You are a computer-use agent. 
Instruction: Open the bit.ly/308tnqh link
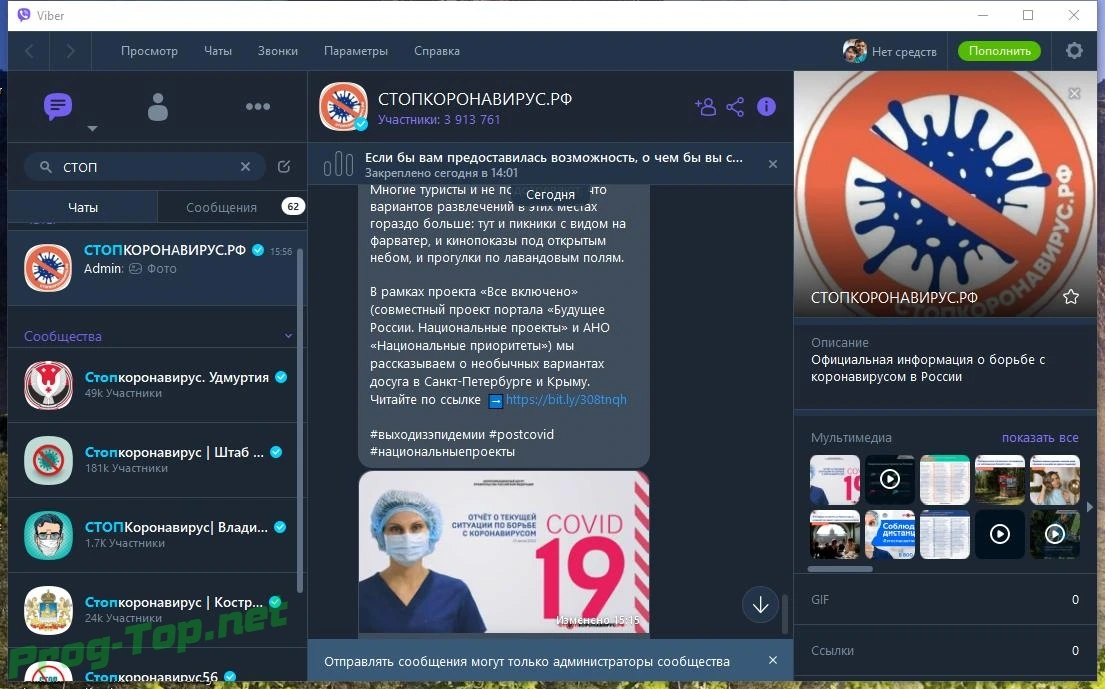[x=566, y=399]
